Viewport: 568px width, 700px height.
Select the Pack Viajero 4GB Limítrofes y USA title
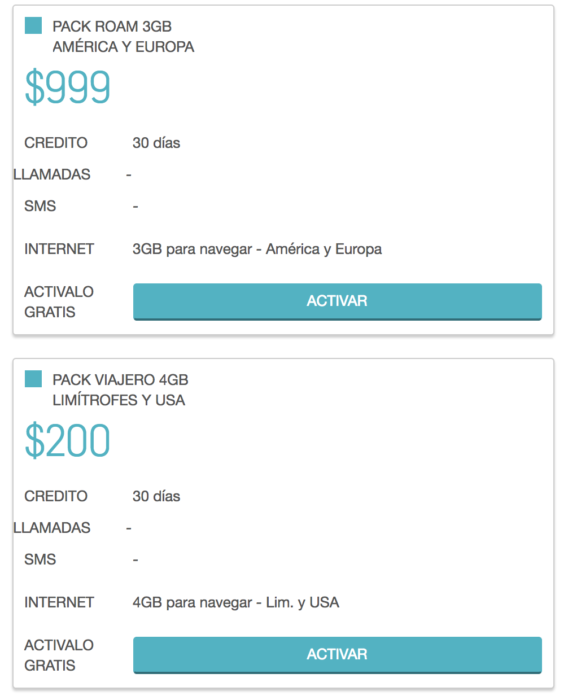click(x=120, y=390)
